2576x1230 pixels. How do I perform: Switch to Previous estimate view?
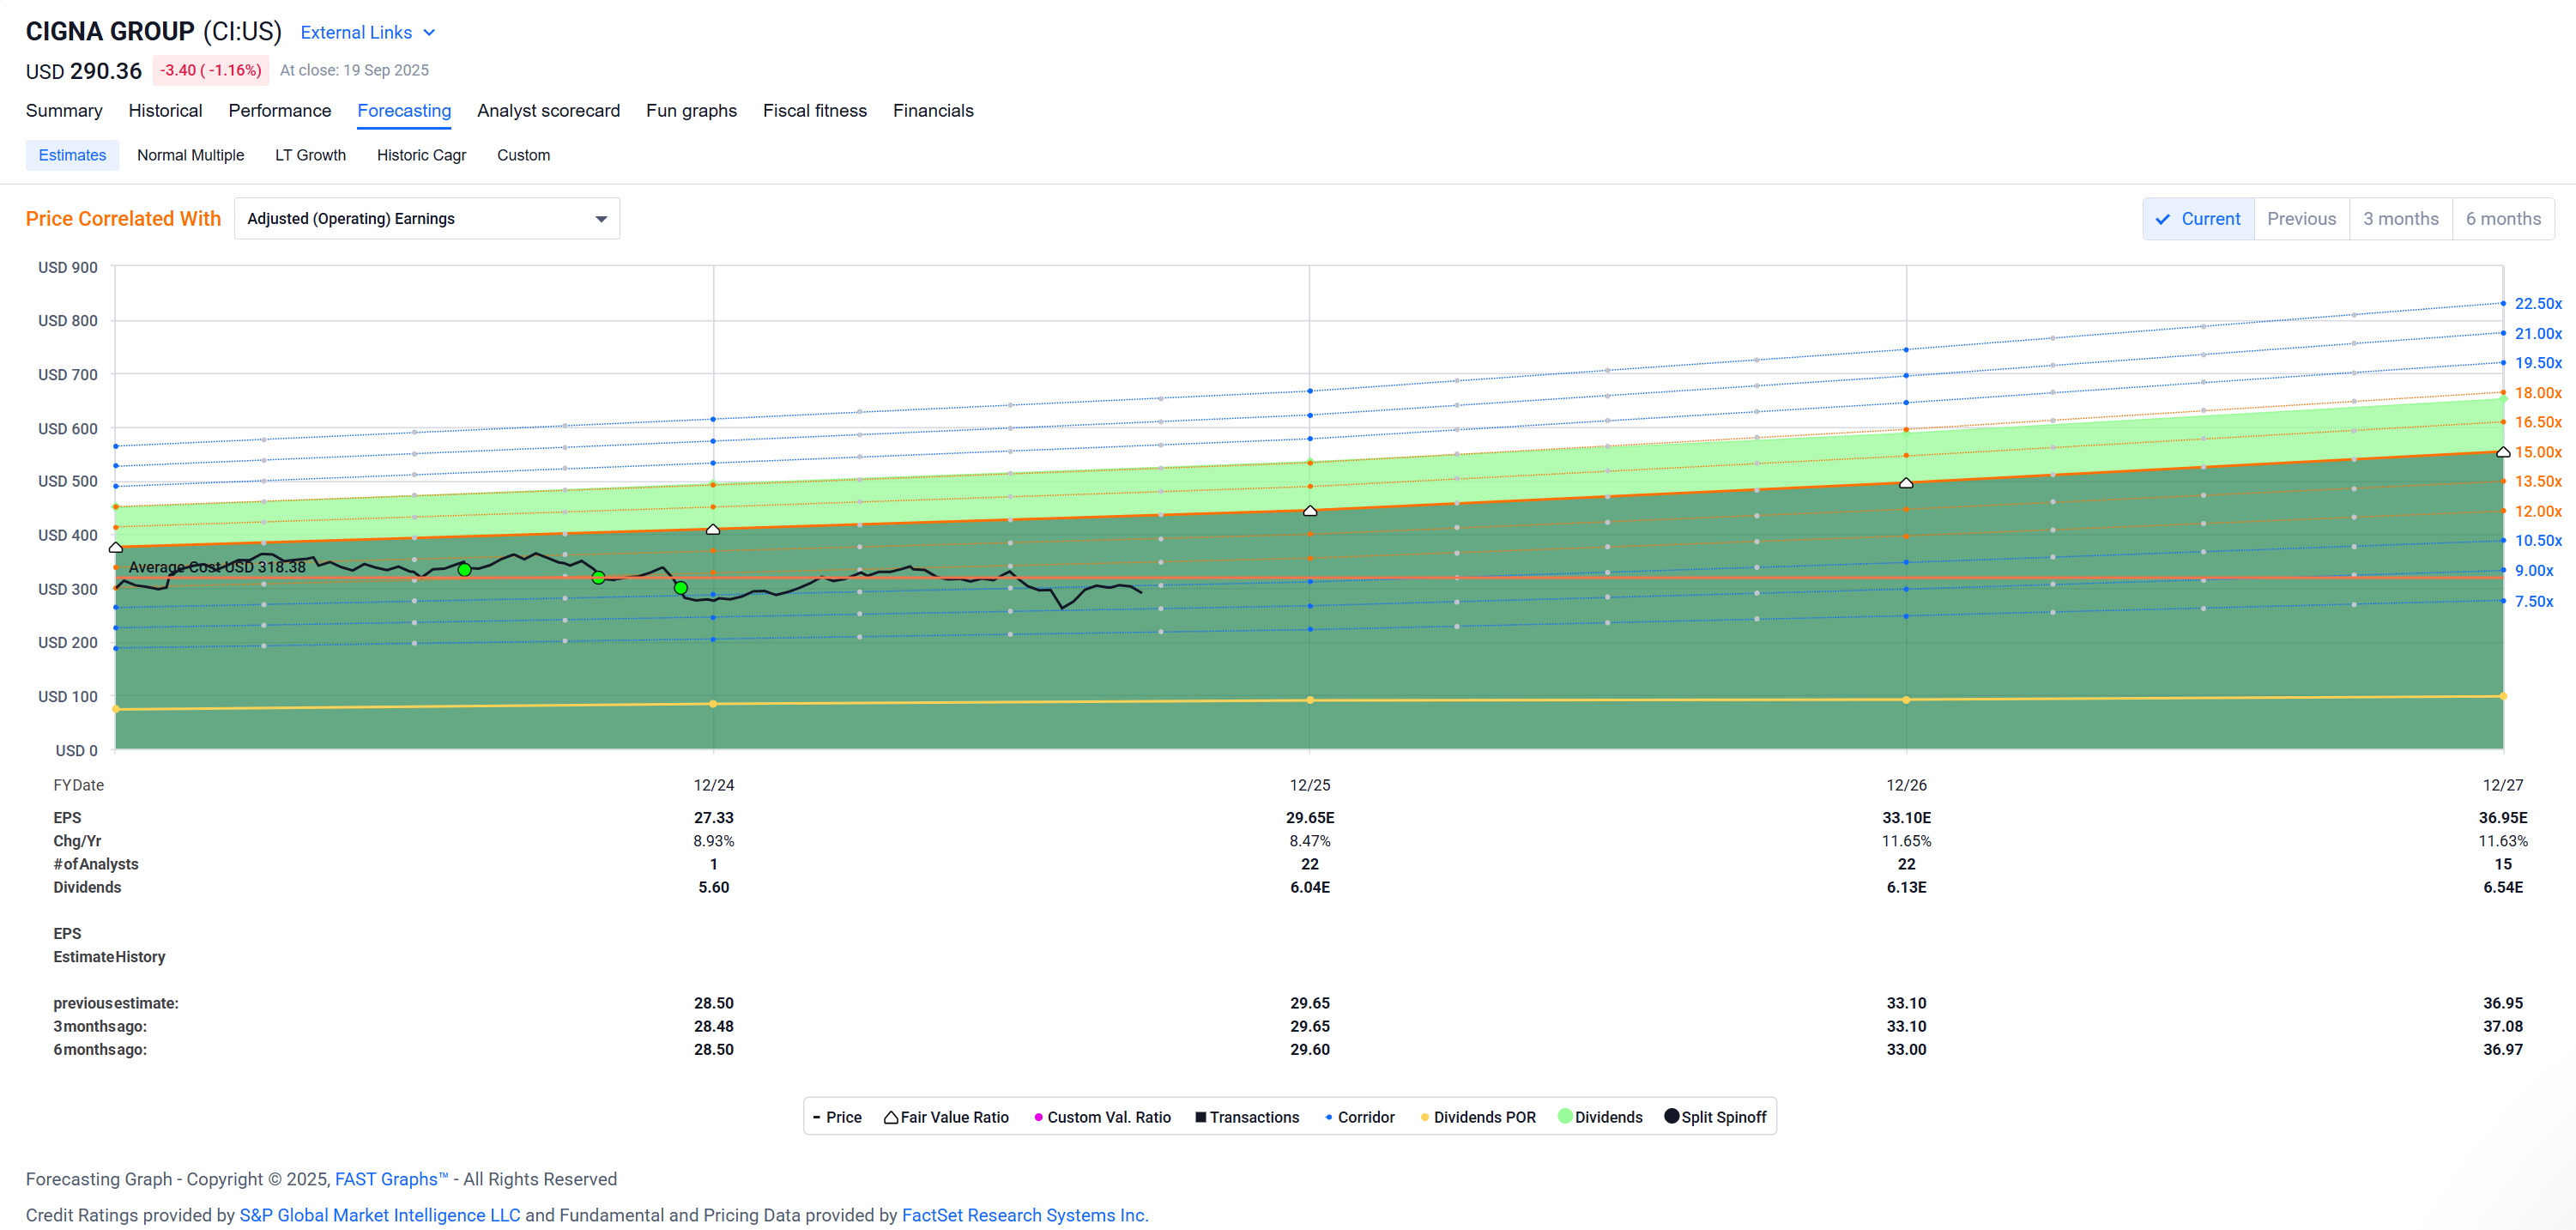2301,219
